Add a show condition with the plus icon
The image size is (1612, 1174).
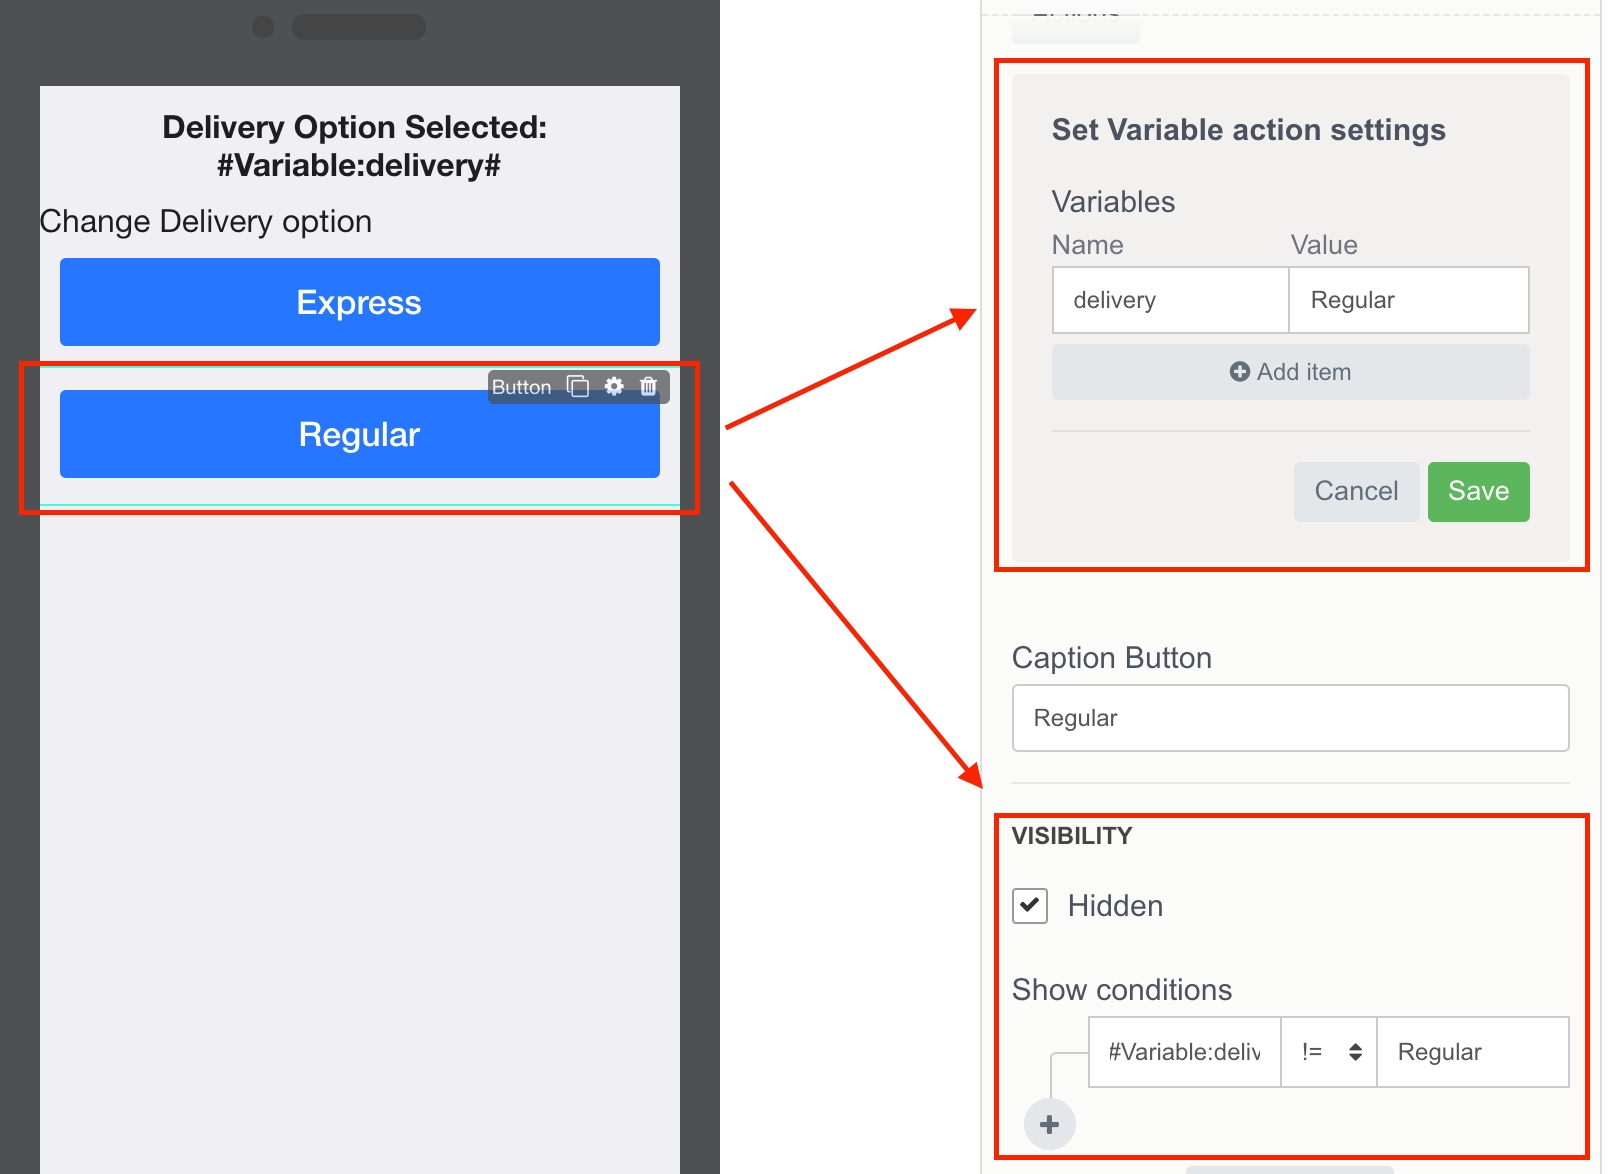click(1049, 1124)
